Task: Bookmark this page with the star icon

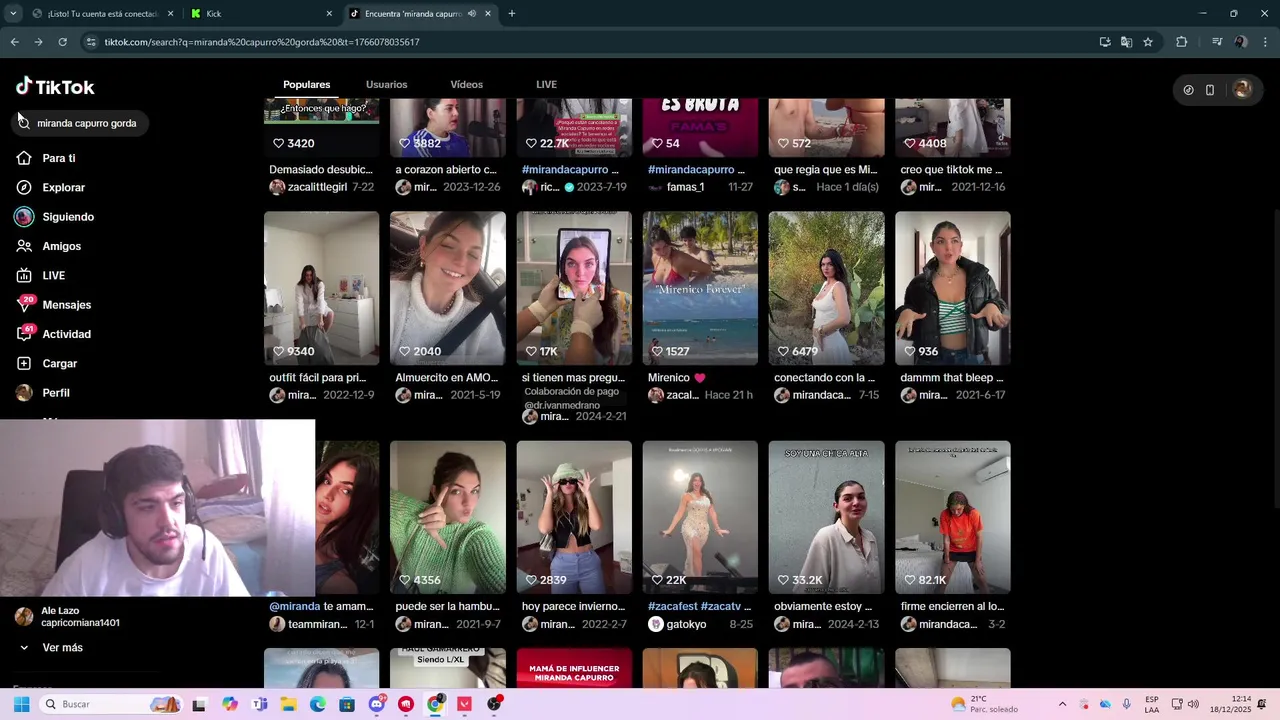Action: tap(1148, 42)
